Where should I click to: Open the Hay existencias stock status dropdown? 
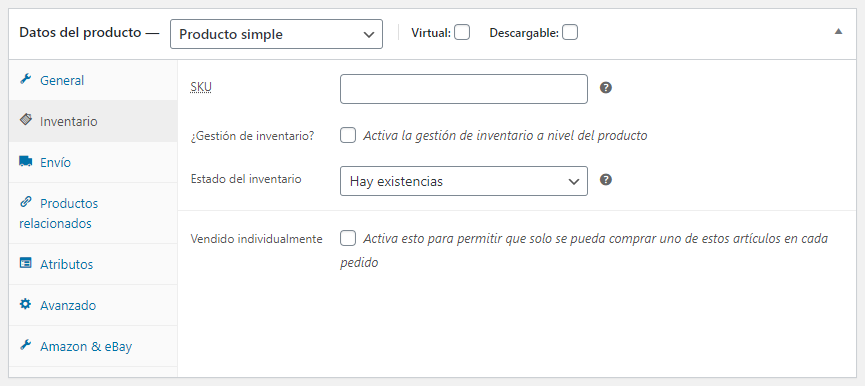pos(464,181)
